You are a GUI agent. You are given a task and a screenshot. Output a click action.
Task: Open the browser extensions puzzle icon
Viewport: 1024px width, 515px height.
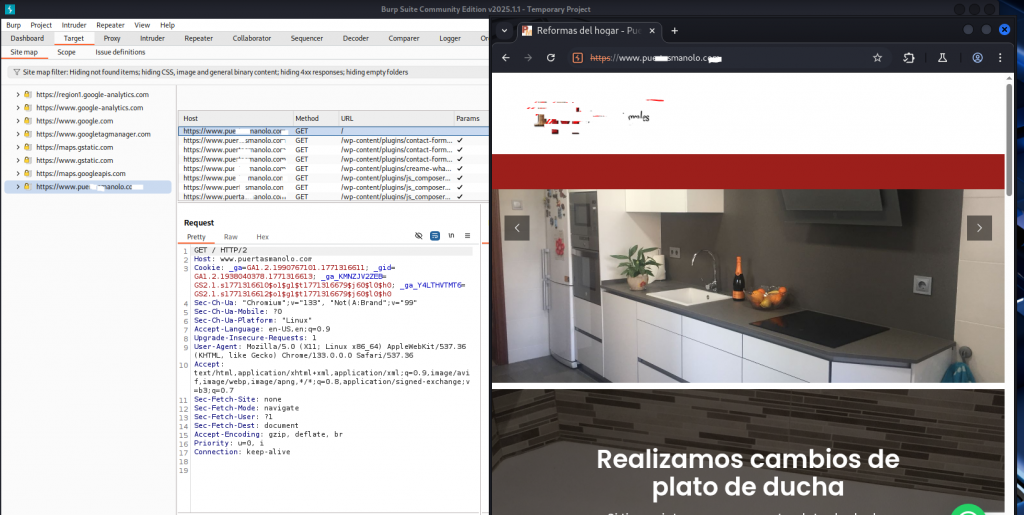point(909,58)
